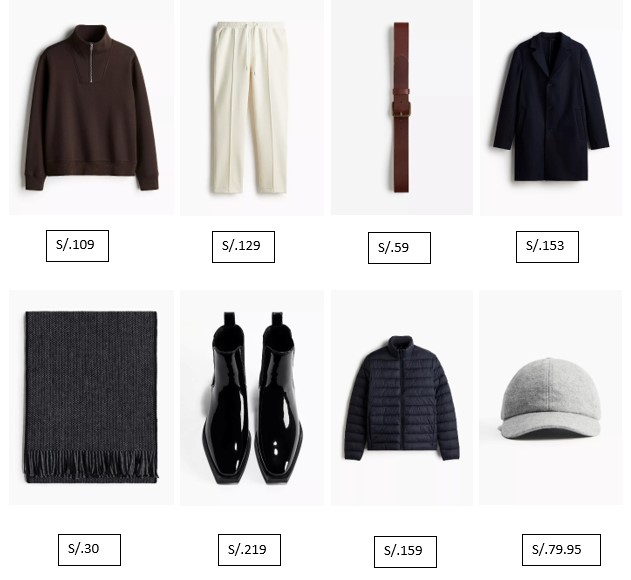Click the grey wool cap image
Image resolution: width=631 pixels, height=580 pixels.
point(551,397)
